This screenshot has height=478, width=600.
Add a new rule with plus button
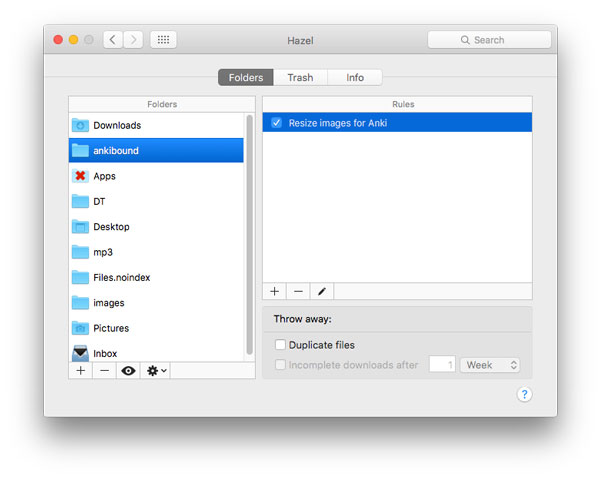[274, 291]
